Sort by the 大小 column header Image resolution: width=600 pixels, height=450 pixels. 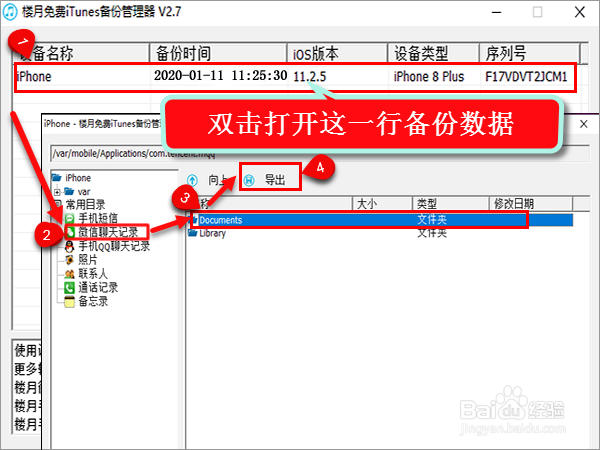pyautogui.click(x=382, y=204)
